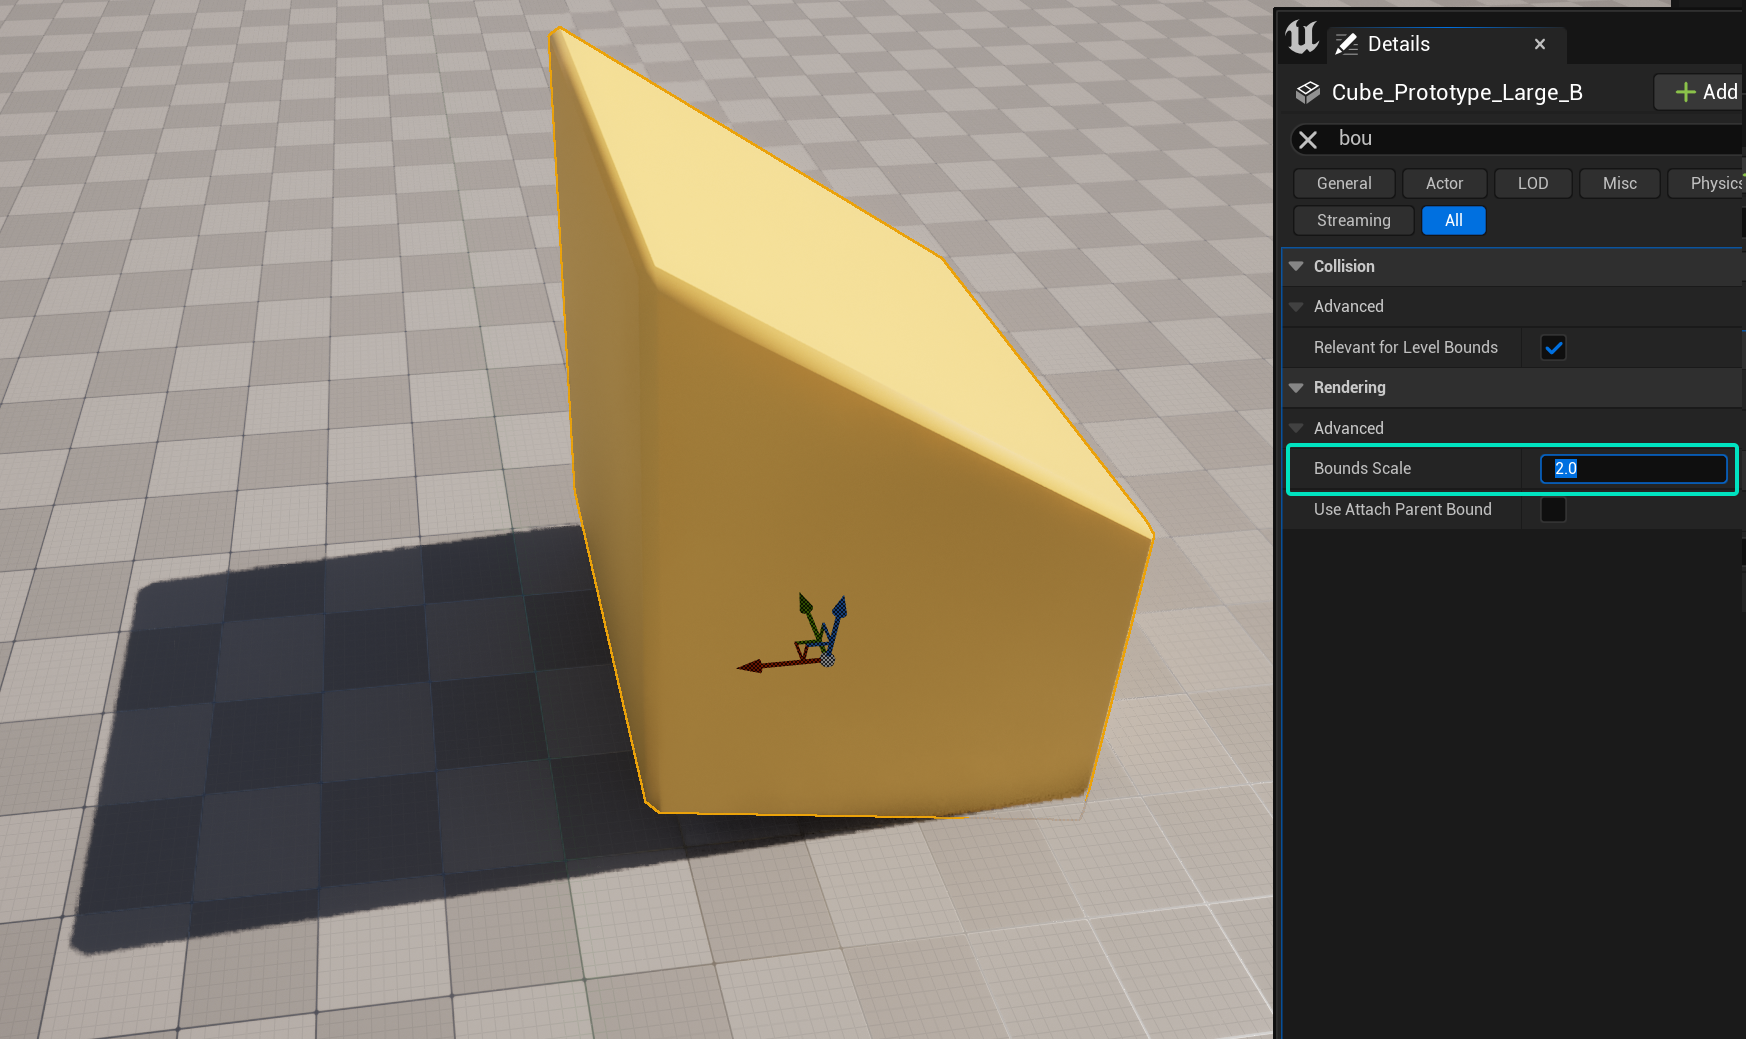The image size is (1746, 1039).
Task: Collapse the Advanced group under Rendering
Action: pyautogui.click(x=1296, y=428)
